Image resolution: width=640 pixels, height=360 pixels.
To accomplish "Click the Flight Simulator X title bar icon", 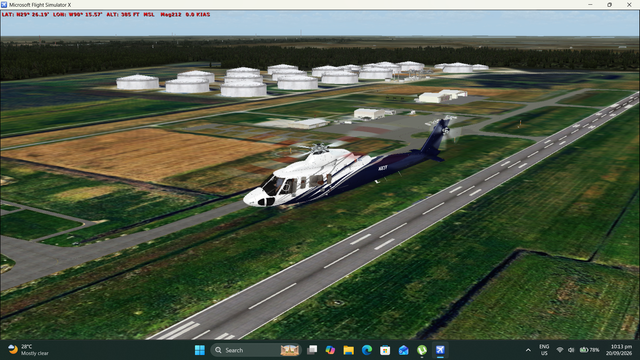I will [4, 4].
